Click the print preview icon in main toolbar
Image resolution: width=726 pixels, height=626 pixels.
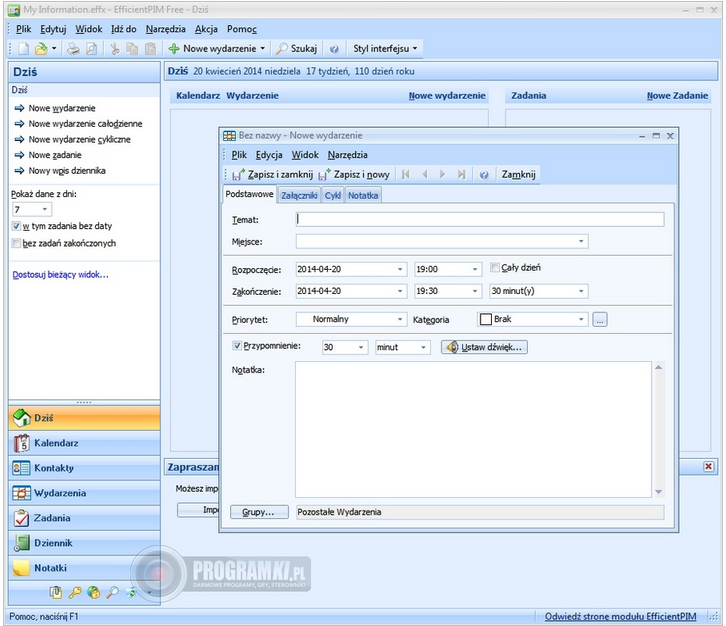pyautogui.click(x=91, y=49)
